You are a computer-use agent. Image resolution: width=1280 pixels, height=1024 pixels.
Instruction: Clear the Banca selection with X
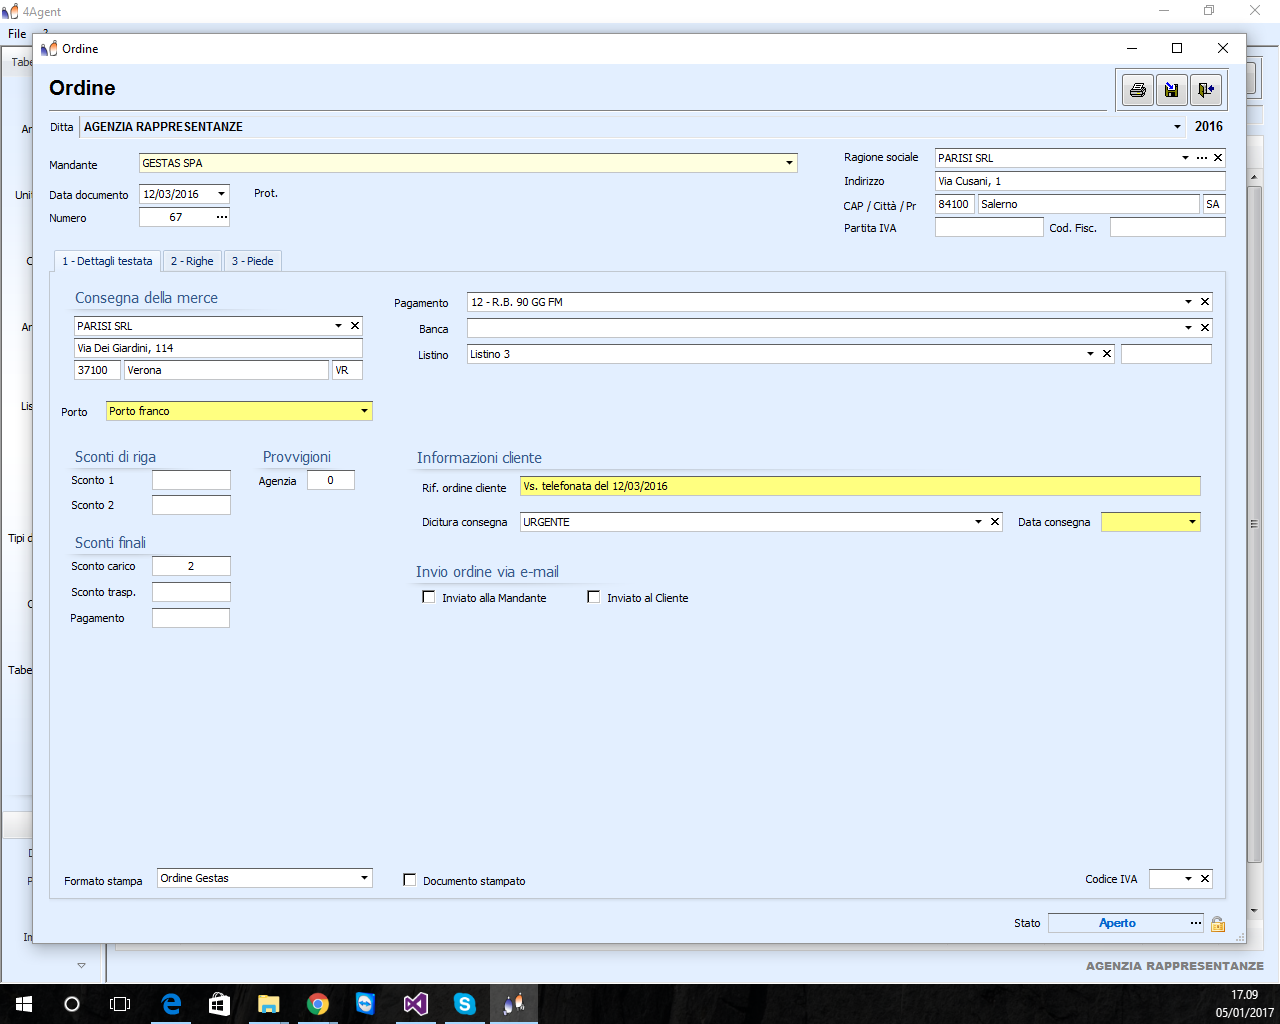pos(1205,328)
